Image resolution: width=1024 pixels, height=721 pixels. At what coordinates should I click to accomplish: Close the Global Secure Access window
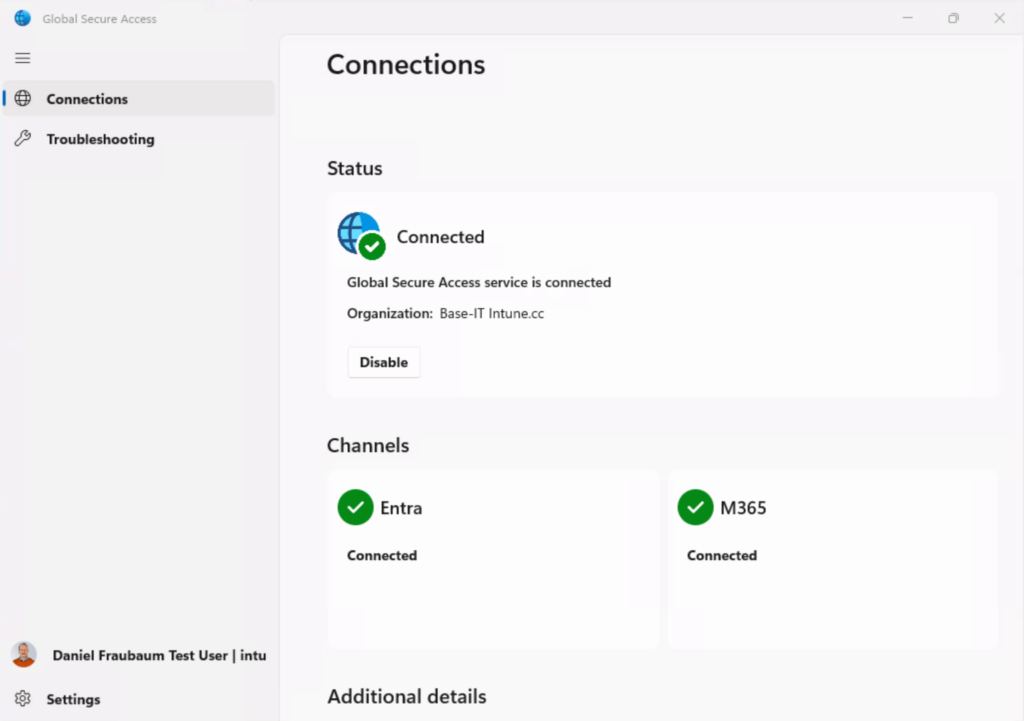(999, 18)
